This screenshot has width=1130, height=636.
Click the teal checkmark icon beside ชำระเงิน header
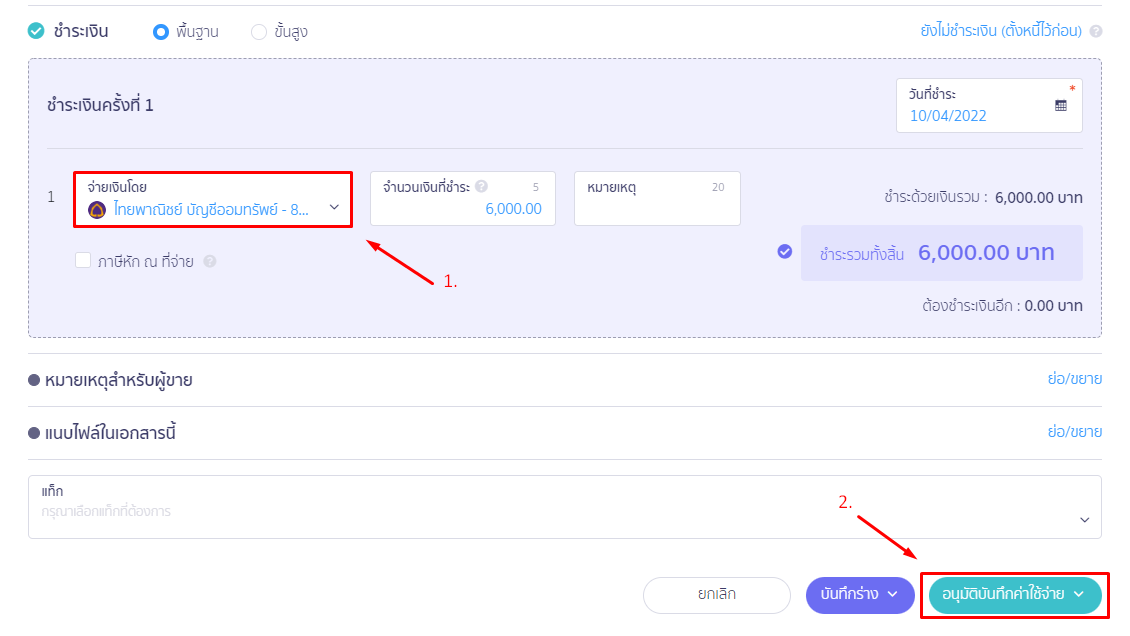(x=35, y=31)
